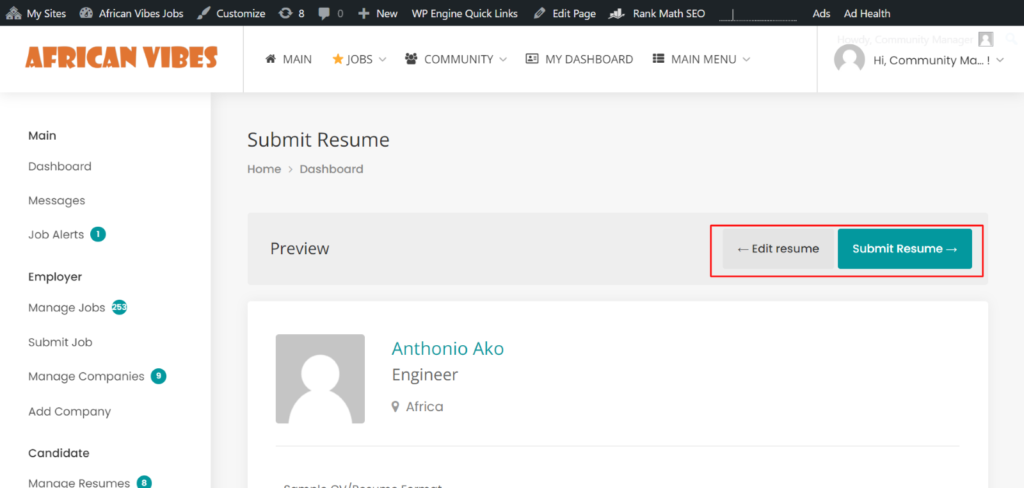The height and width of the screenshot is (488, 1024).
Task: Expand the user account chevron in header
Action: tap(1000, 60)
